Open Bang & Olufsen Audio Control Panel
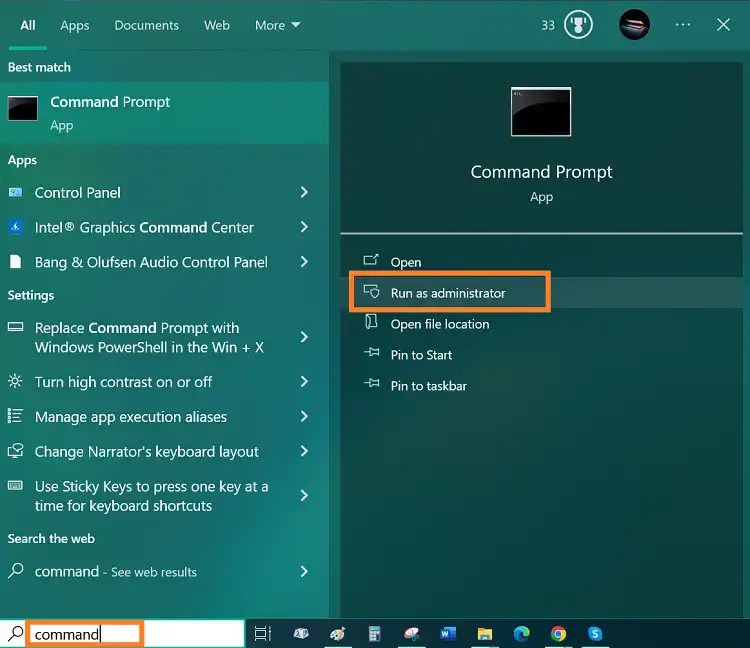 point(151,262)
